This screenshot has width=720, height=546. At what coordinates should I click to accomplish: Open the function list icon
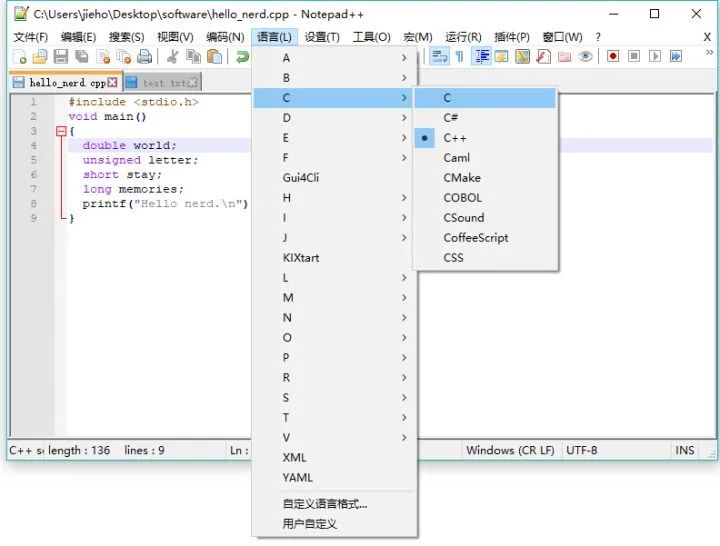543,56
